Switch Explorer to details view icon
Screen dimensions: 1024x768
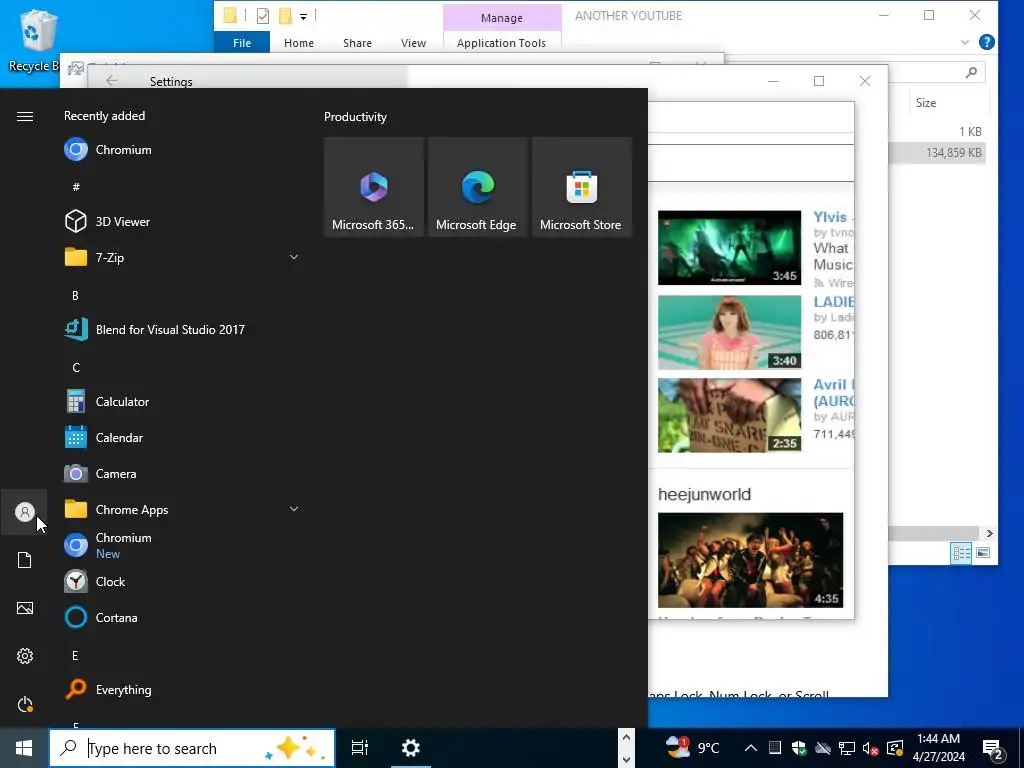[x=961, y=553]
